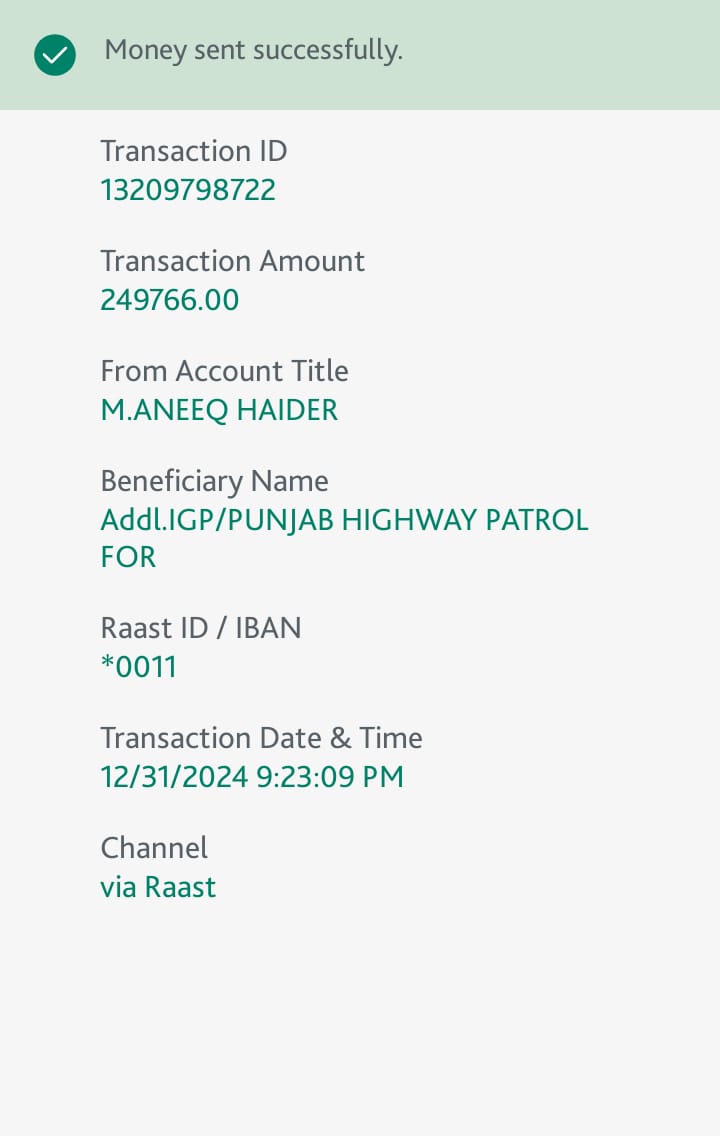Click the word IBAN in the label
Screen dimensions: 720x1136
(x=268, y=628)
